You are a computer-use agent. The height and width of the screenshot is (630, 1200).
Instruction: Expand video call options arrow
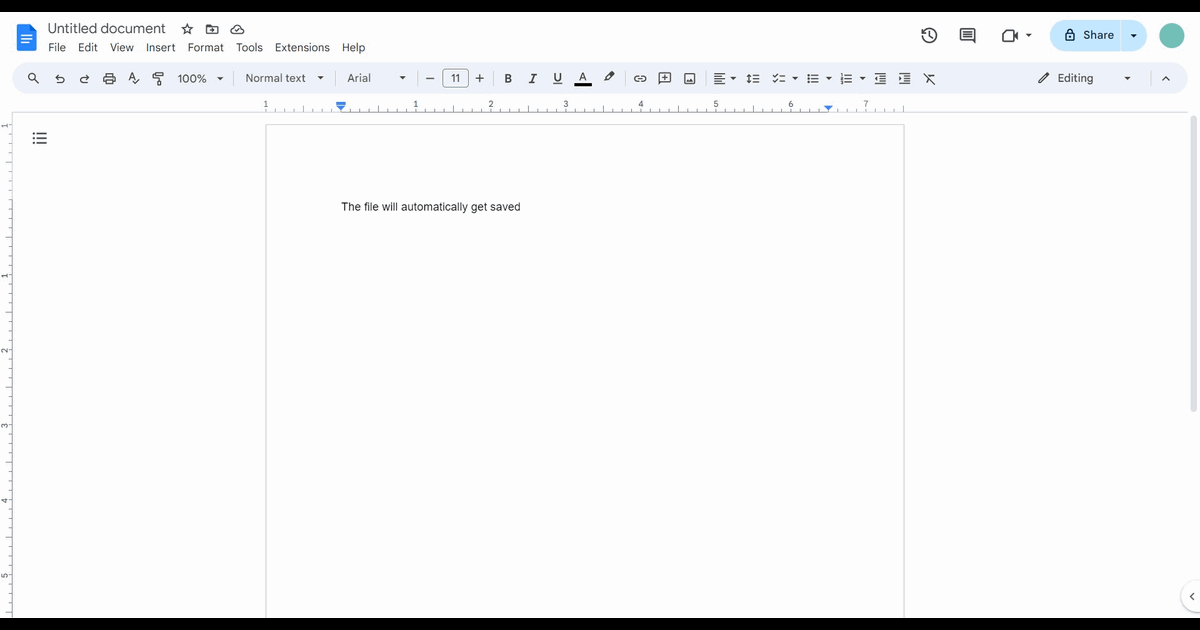pyautogui.click(x=1028, y=36)
